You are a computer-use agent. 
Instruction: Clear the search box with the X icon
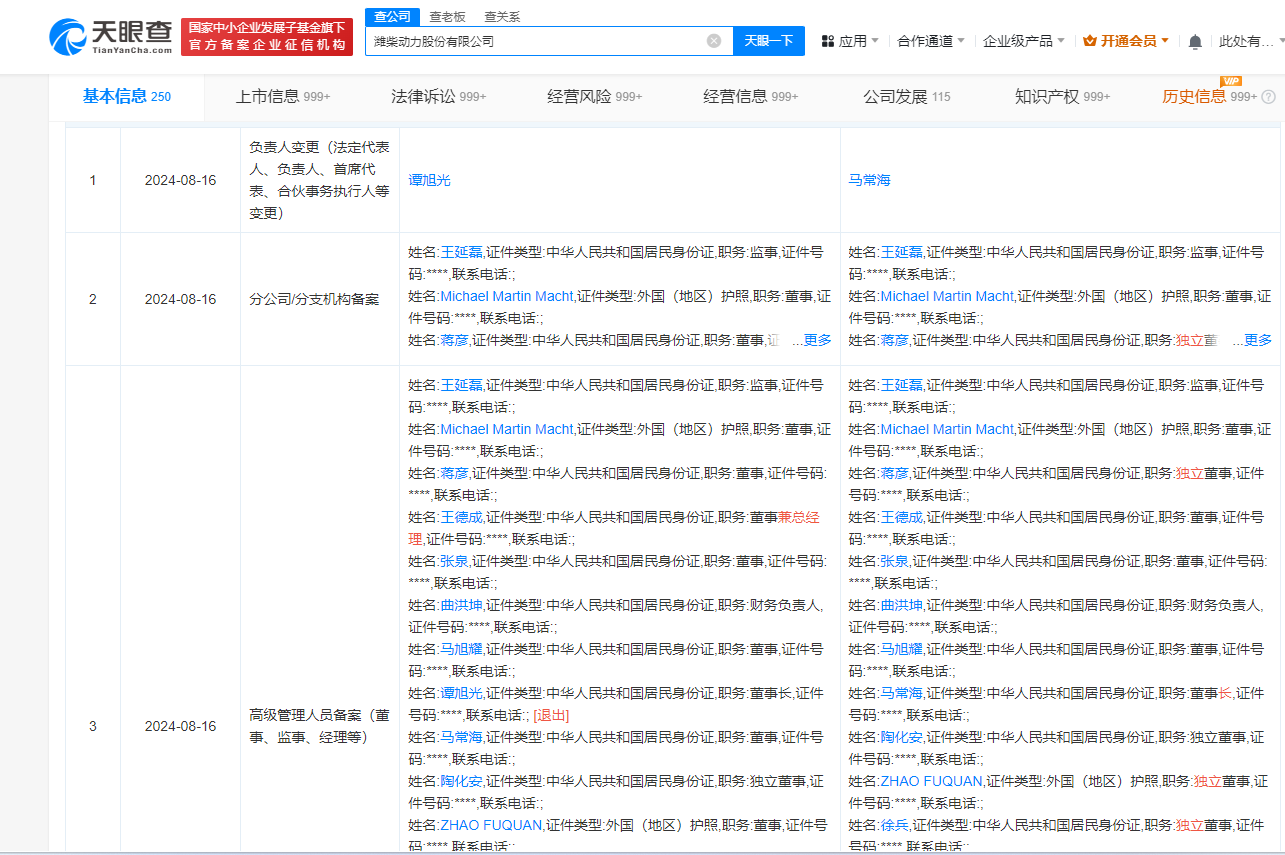tap(714, 41)
